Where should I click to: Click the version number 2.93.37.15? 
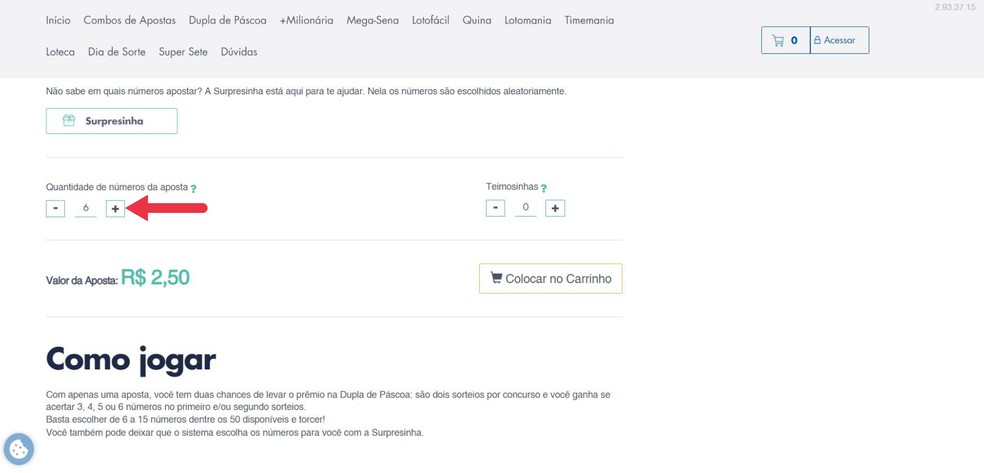955,7
